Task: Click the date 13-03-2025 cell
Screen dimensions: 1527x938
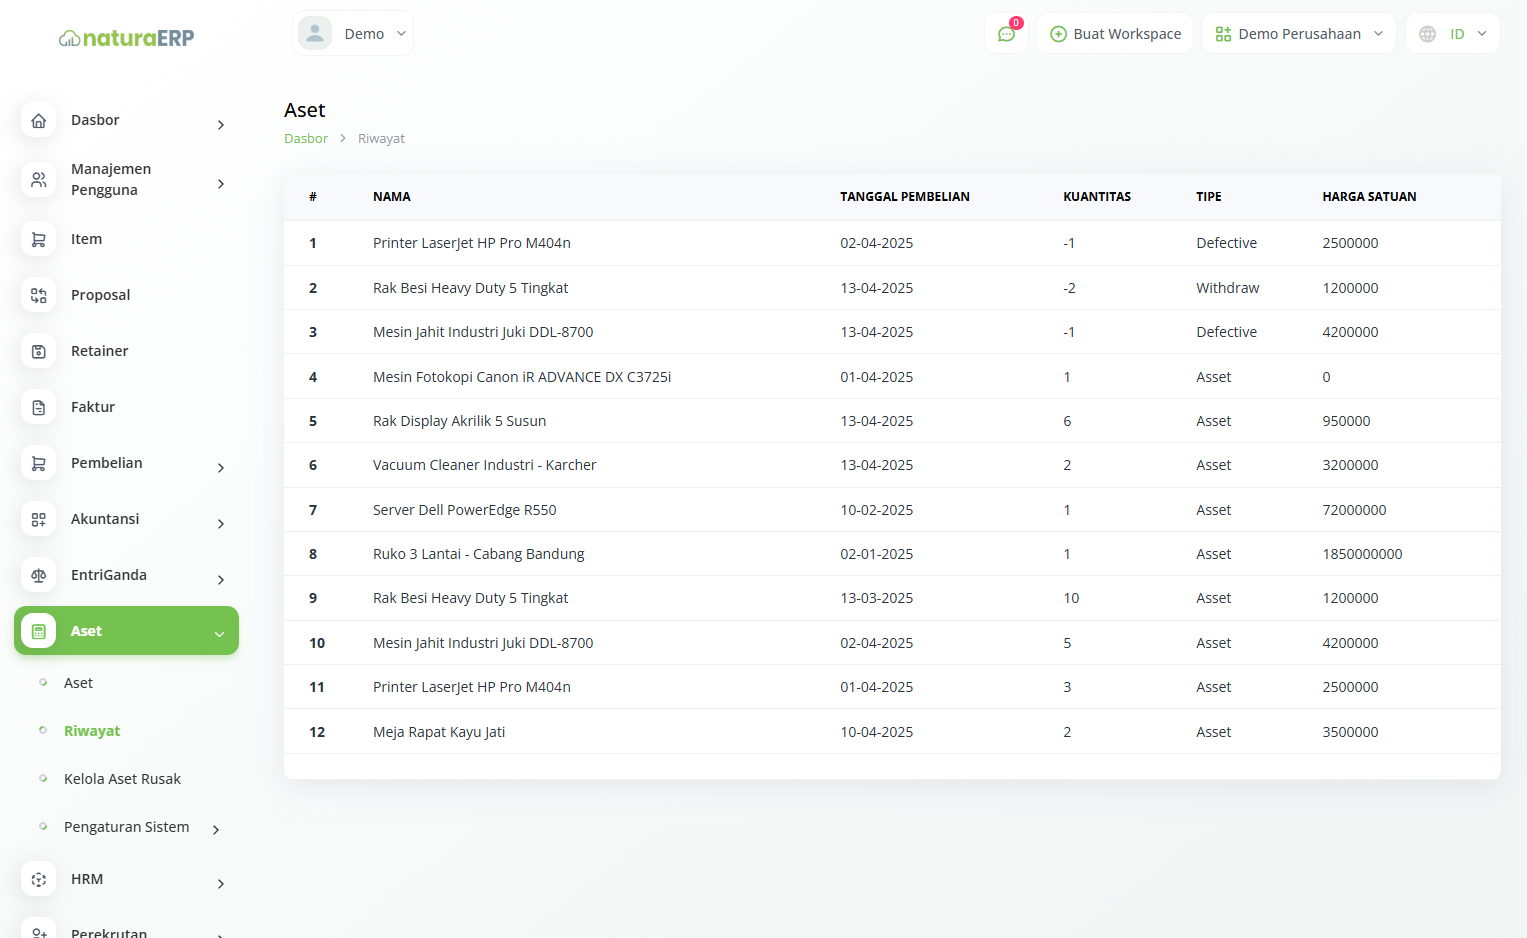Action: 876,598
